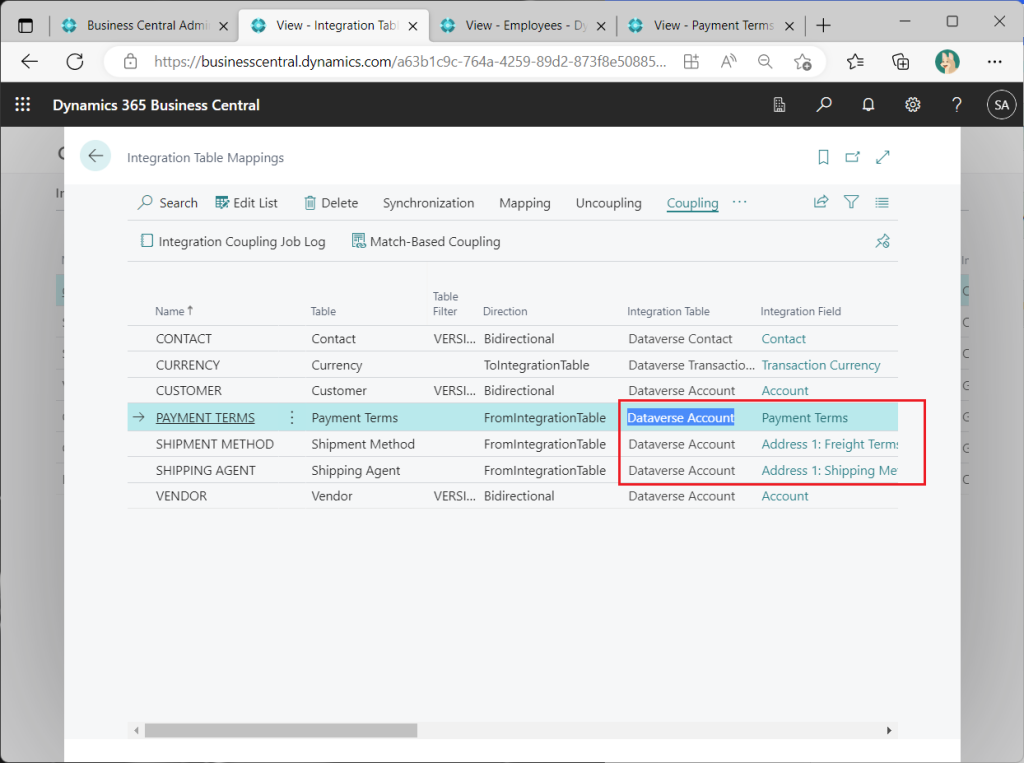
Task: Refresh the browser page
Action: point(75,62)
